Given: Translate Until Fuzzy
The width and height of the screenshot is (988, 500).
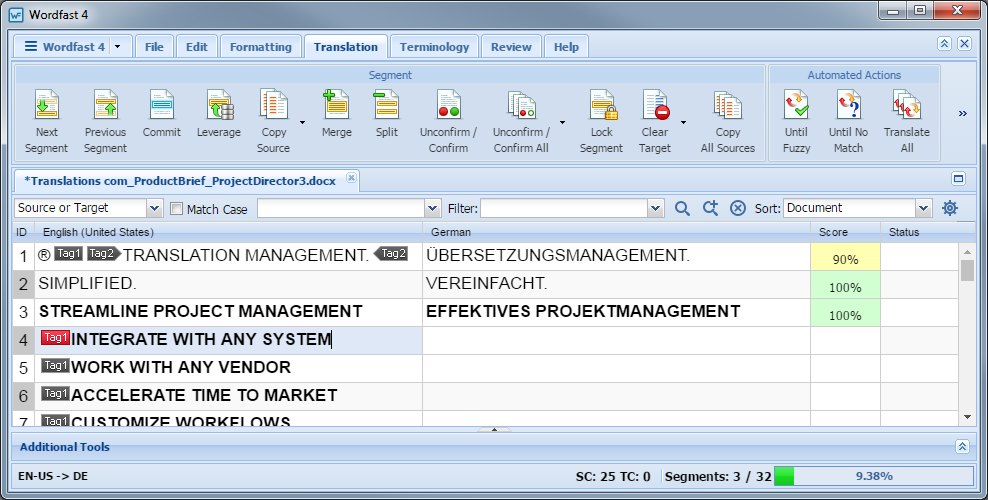Looking at the screenshot, I should click(x=796, y=122).
